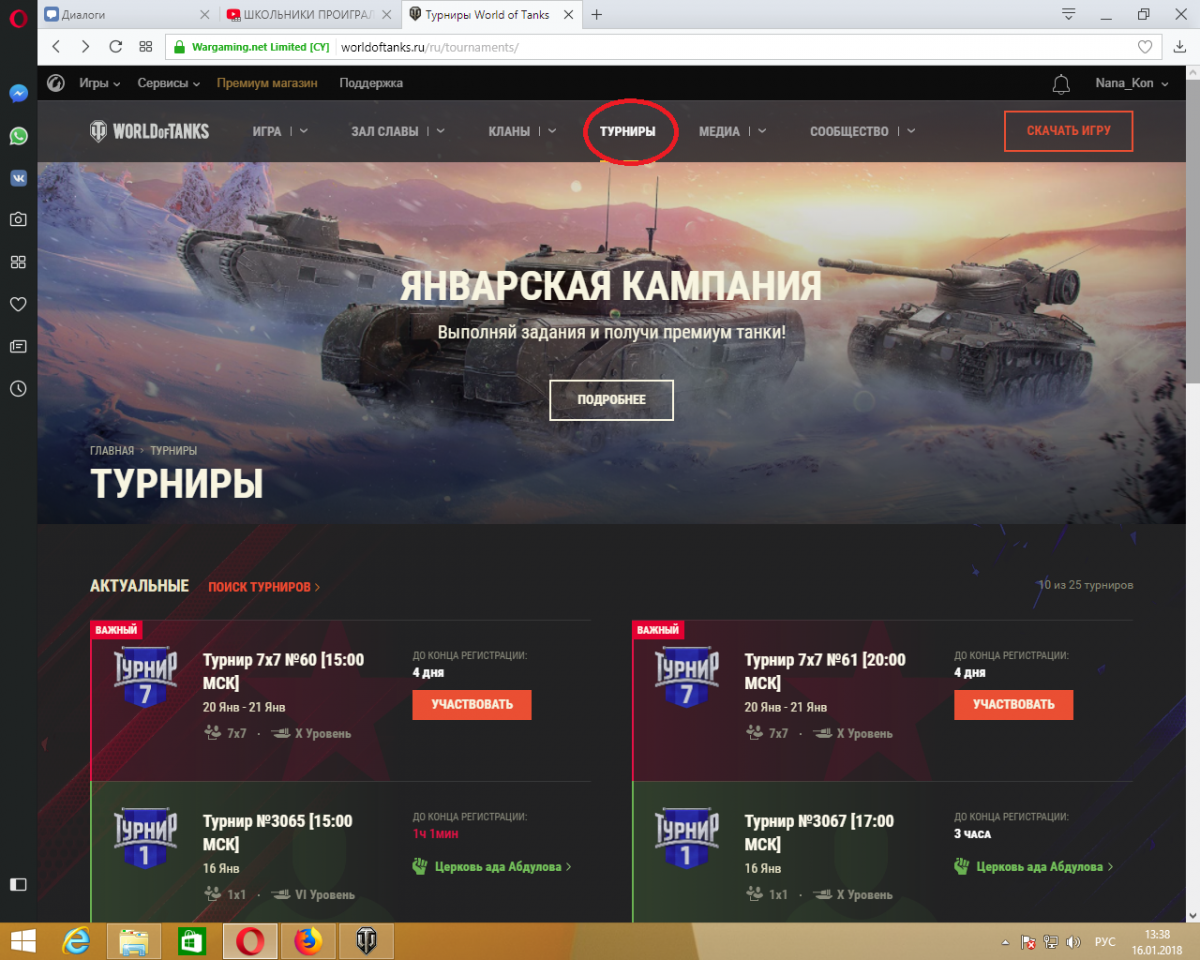This screenshot has width=1200, height=960.
Task: Bookmark this page with the heart icon
Action: [x=1145, y=47]
